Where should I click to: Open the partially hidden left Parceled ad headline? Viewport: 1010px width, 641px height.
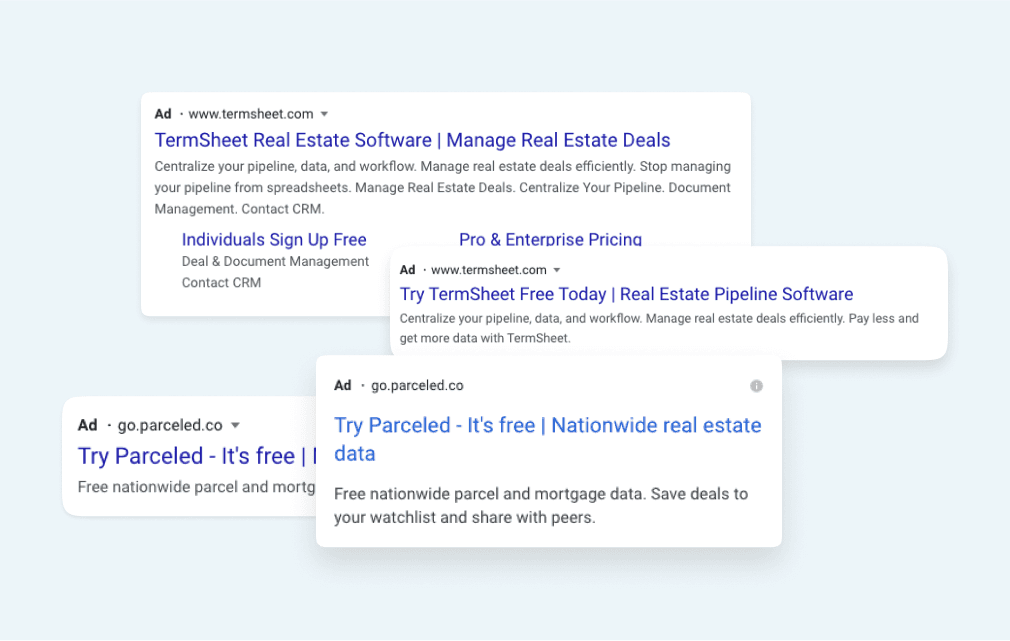[197, 456]
